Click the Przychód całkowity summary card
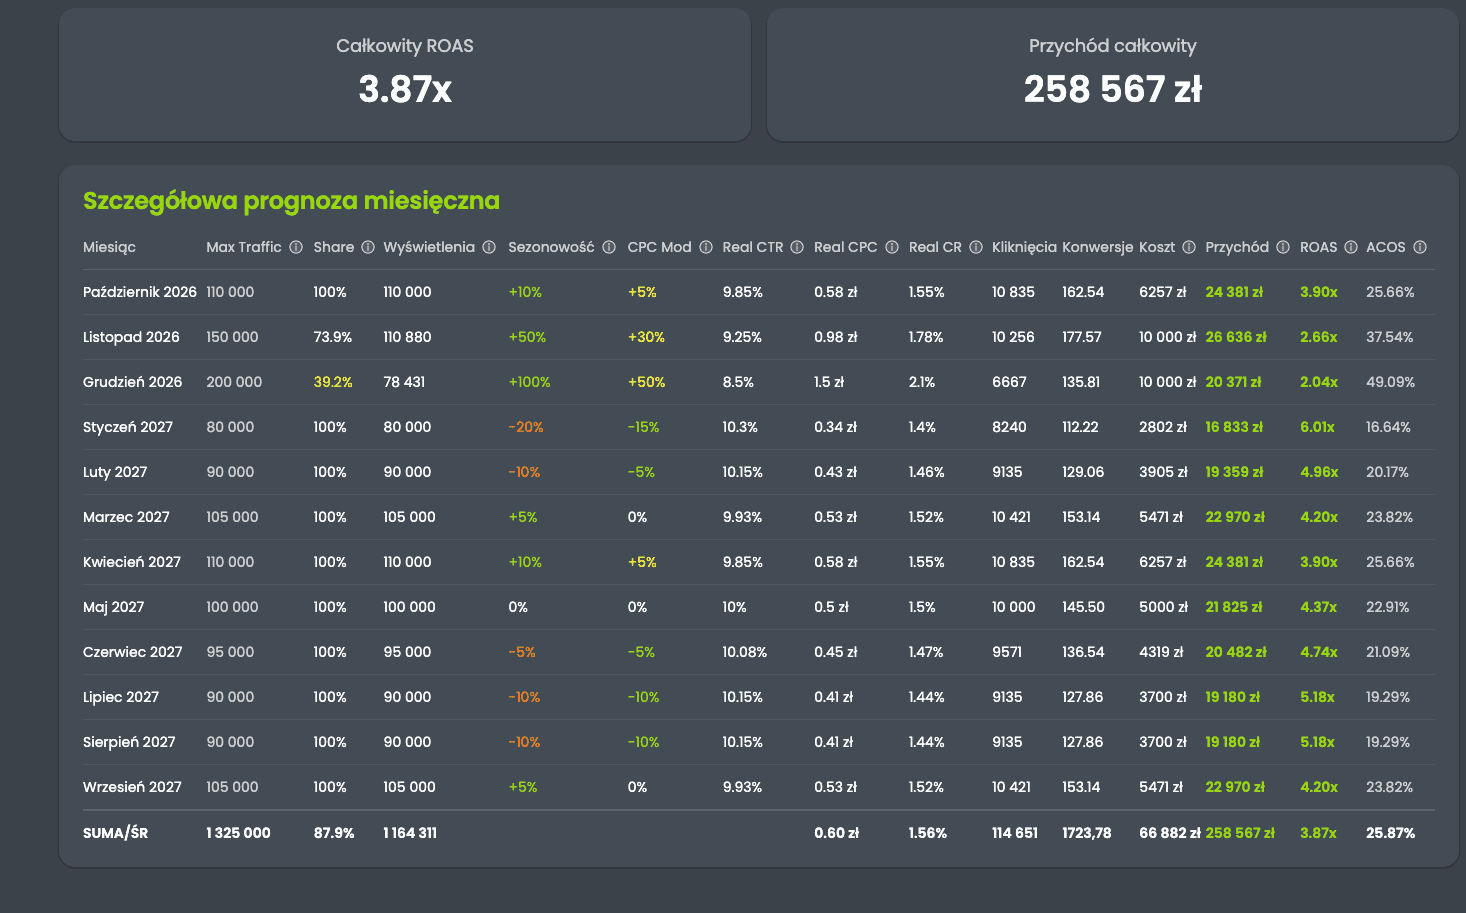 [1112, 75]
